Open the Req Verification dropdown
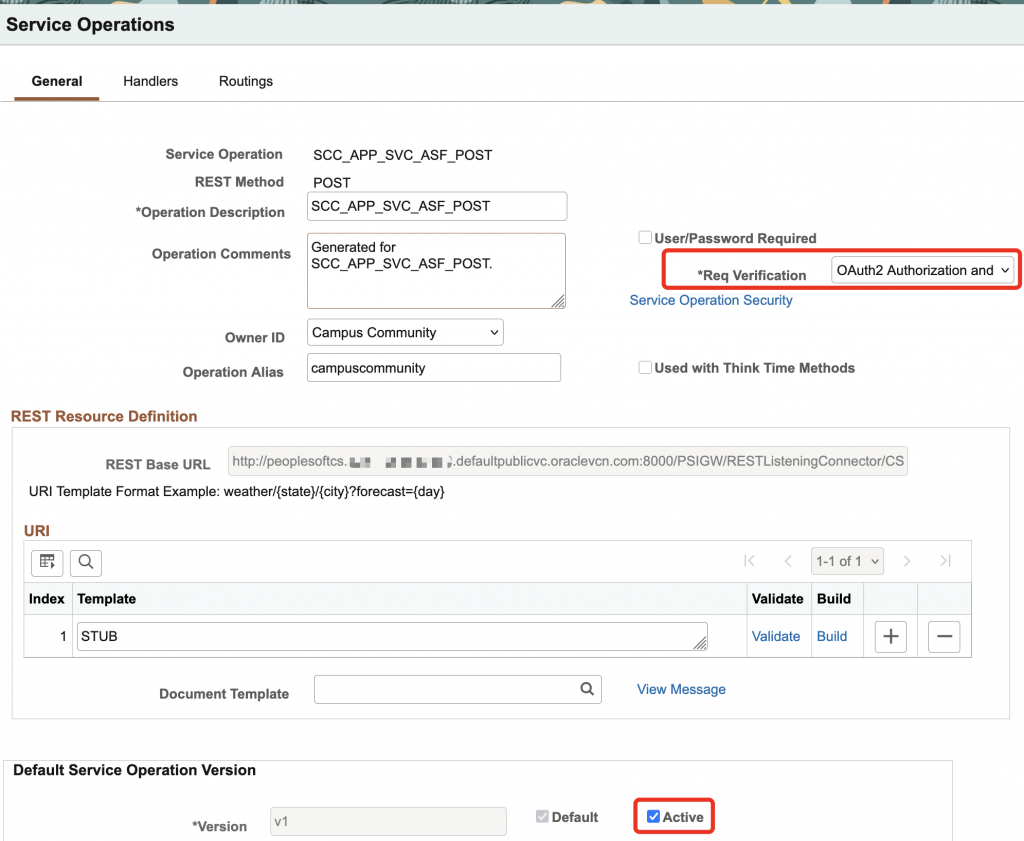This screenshot has width=1024, height=841. [922, 270]
